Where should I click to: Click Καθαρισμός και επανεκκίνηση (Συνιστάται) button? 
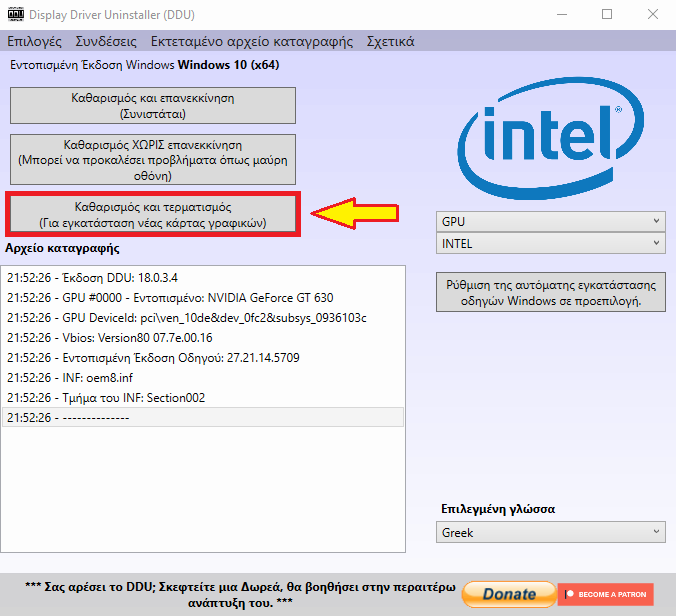point(153,106)
